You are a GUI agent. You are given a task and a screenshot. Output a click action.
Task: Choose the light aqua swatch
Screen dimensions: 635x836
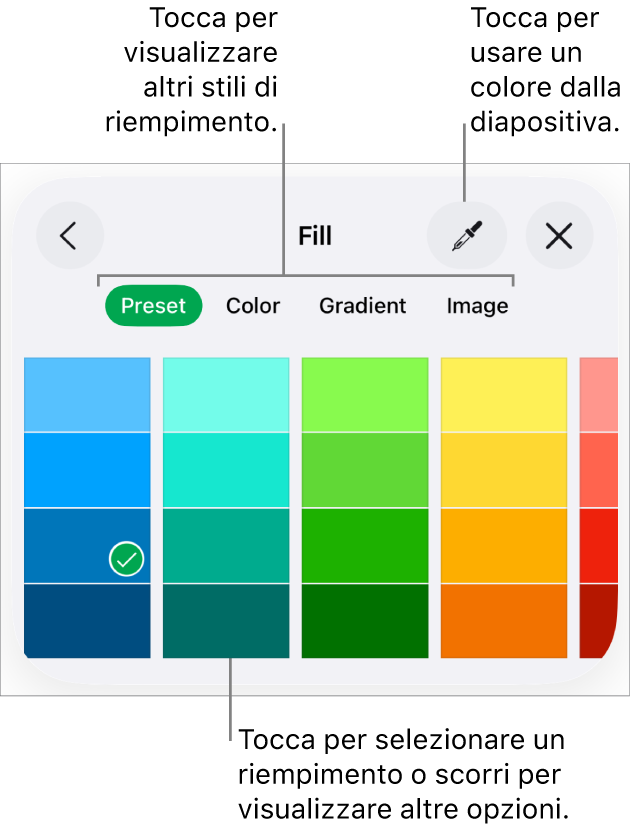point(226,395)
